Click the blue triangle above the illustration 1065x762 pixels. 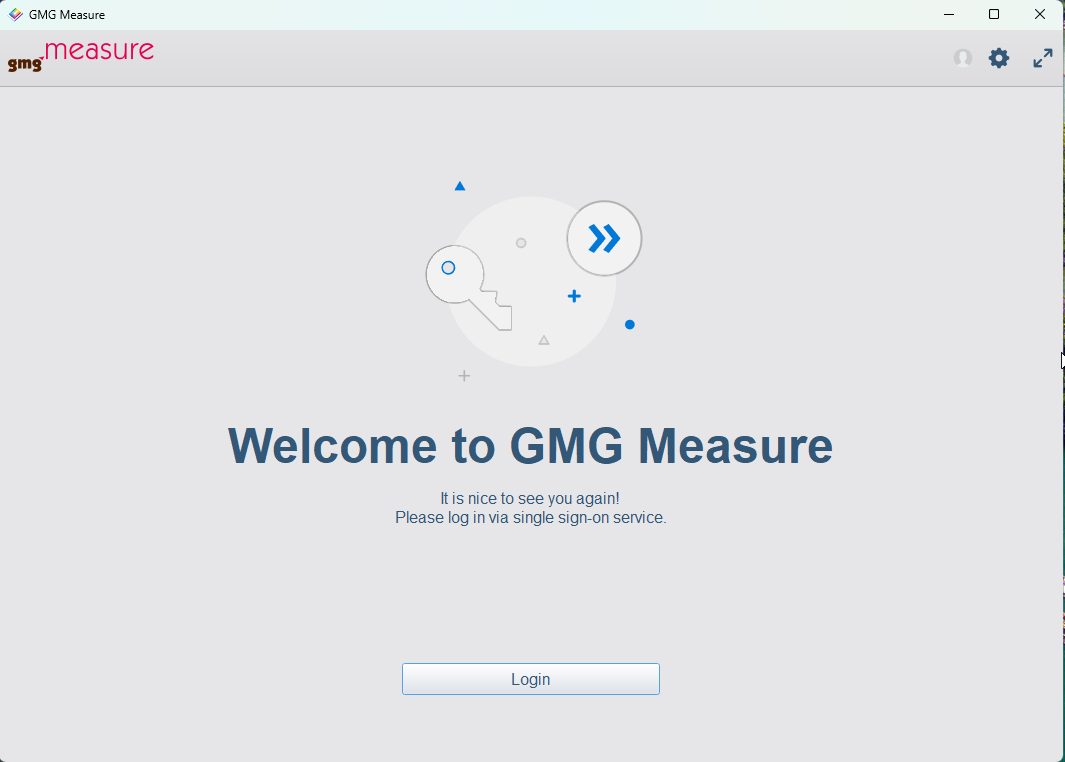click(459, 185)
